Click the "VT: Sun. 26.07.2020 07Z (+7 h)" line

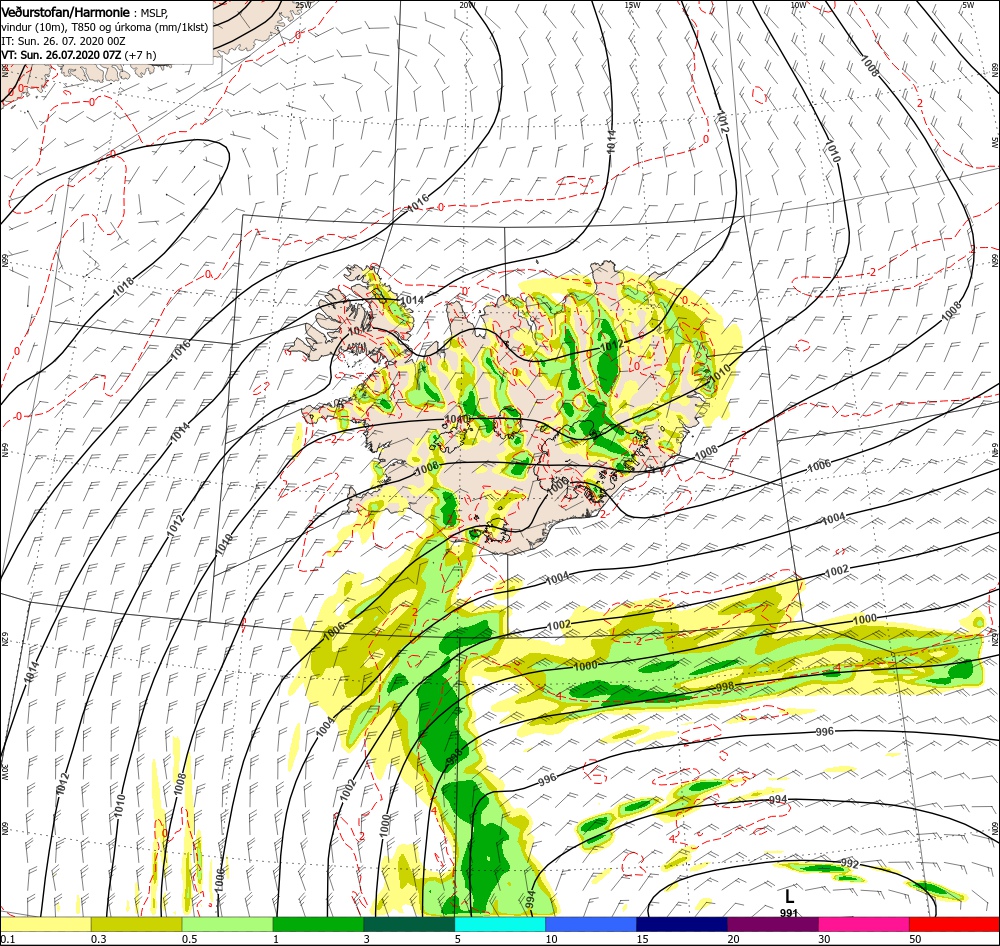[78, 55]
